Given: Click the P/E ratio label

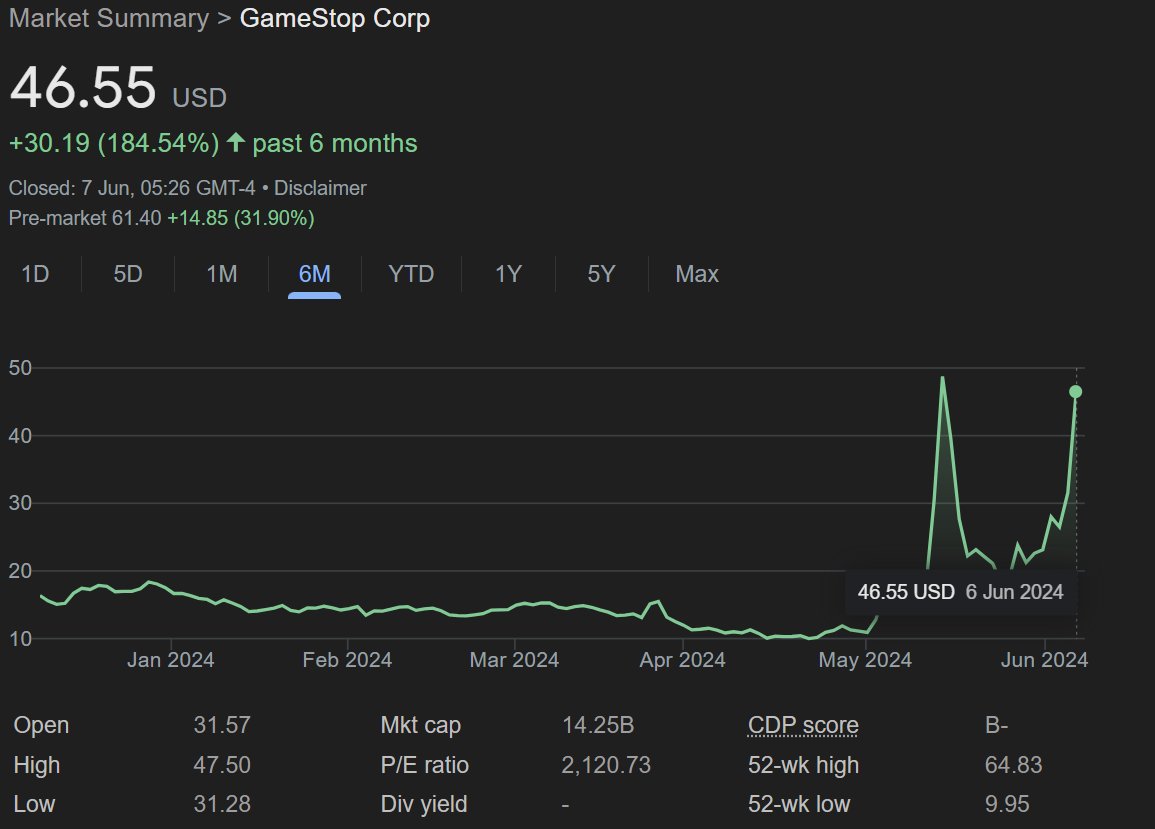Looking at the screenshot, I should (x=424, y=765).
